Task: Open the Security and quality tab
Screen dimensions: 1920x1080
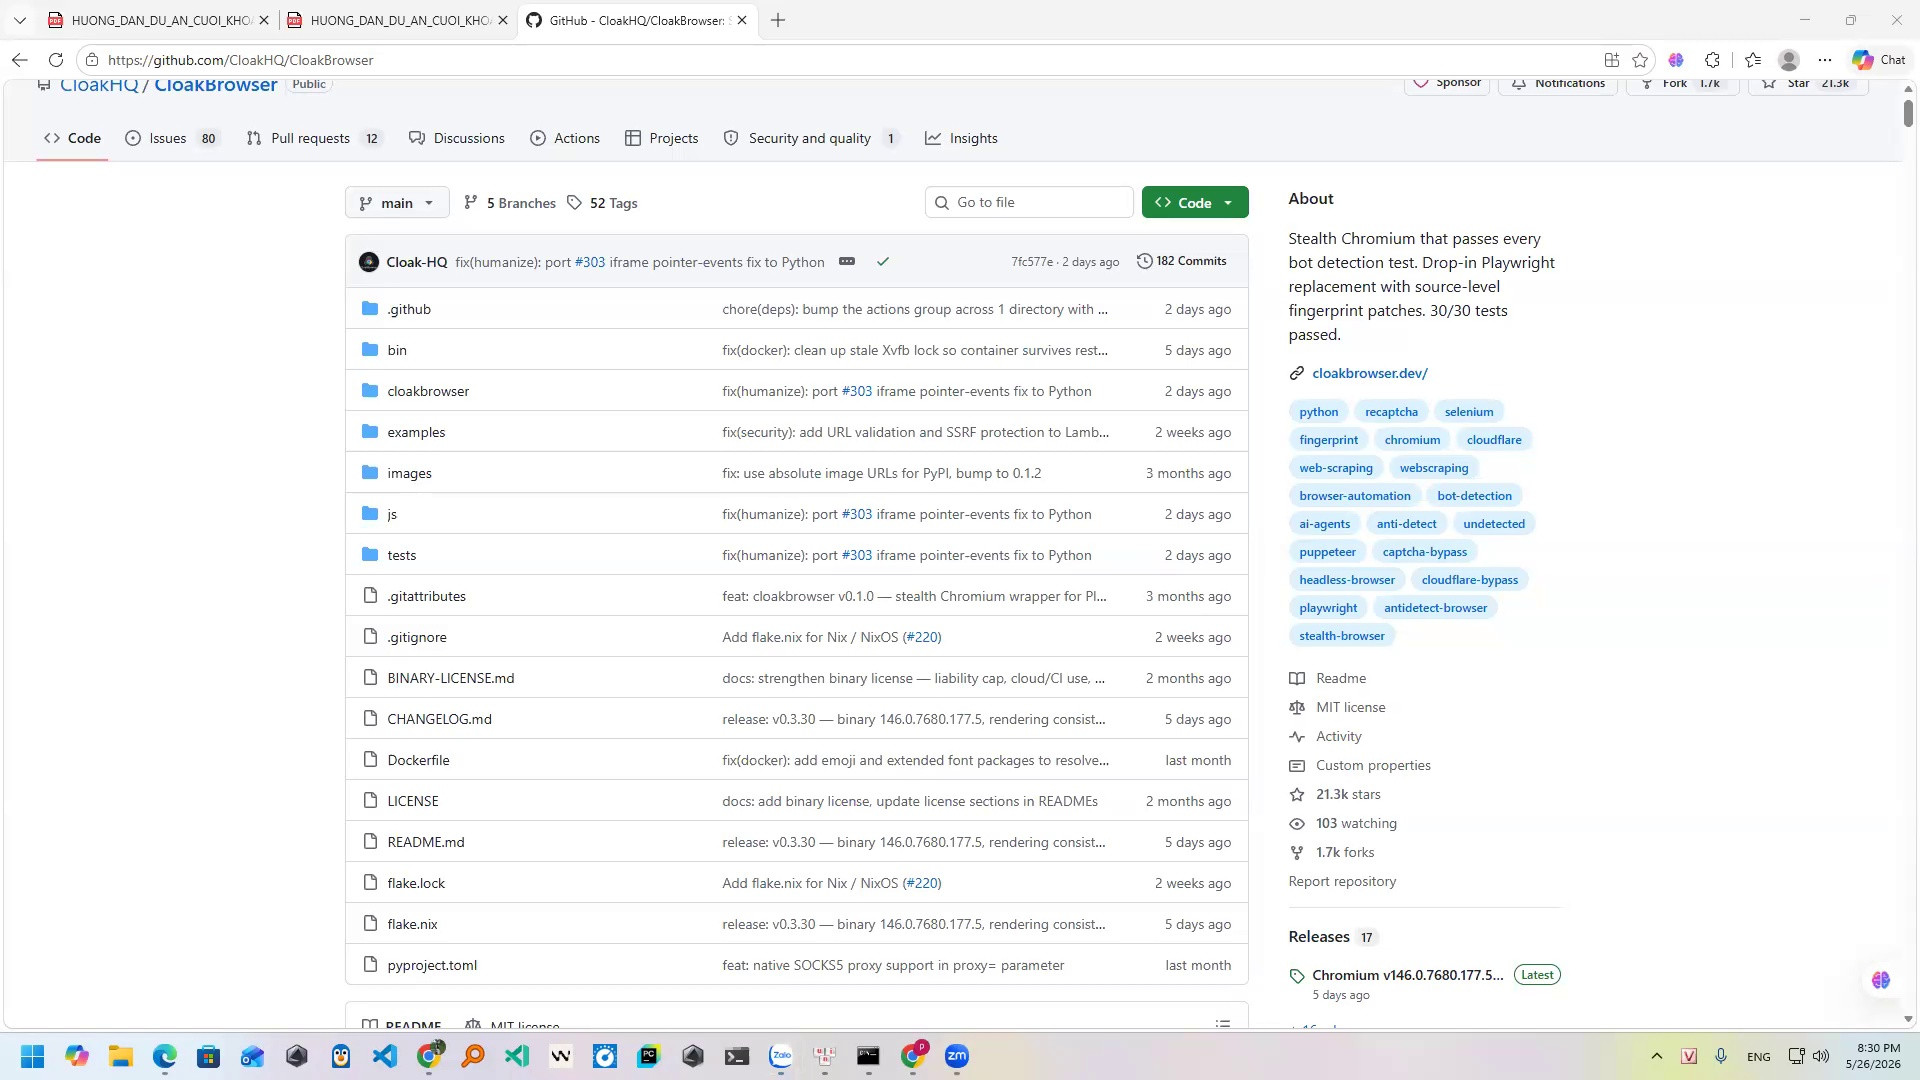Action: coord(810,138)
